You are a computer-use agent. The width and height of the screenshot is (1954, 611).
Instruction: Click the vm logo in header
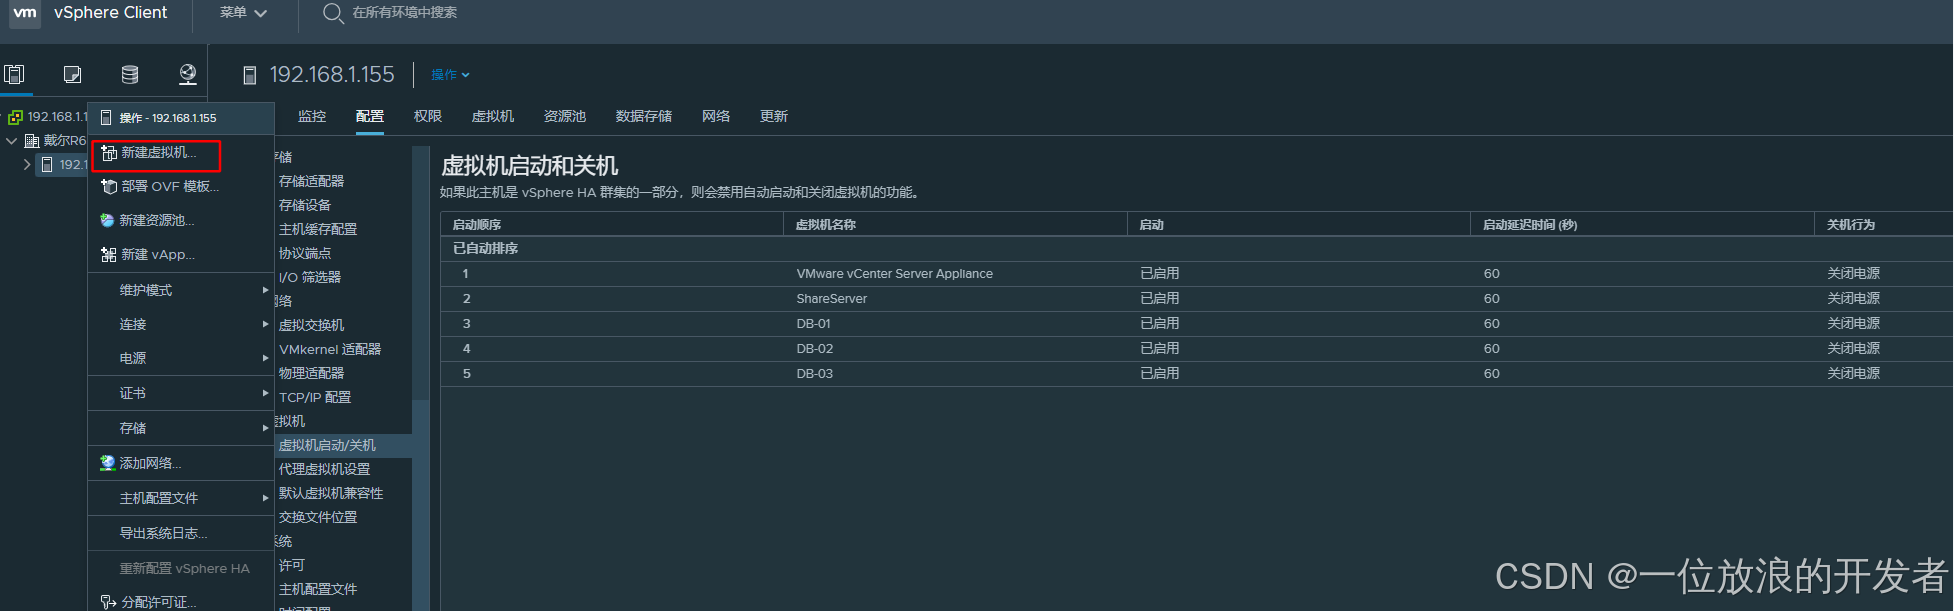point(25,13)
